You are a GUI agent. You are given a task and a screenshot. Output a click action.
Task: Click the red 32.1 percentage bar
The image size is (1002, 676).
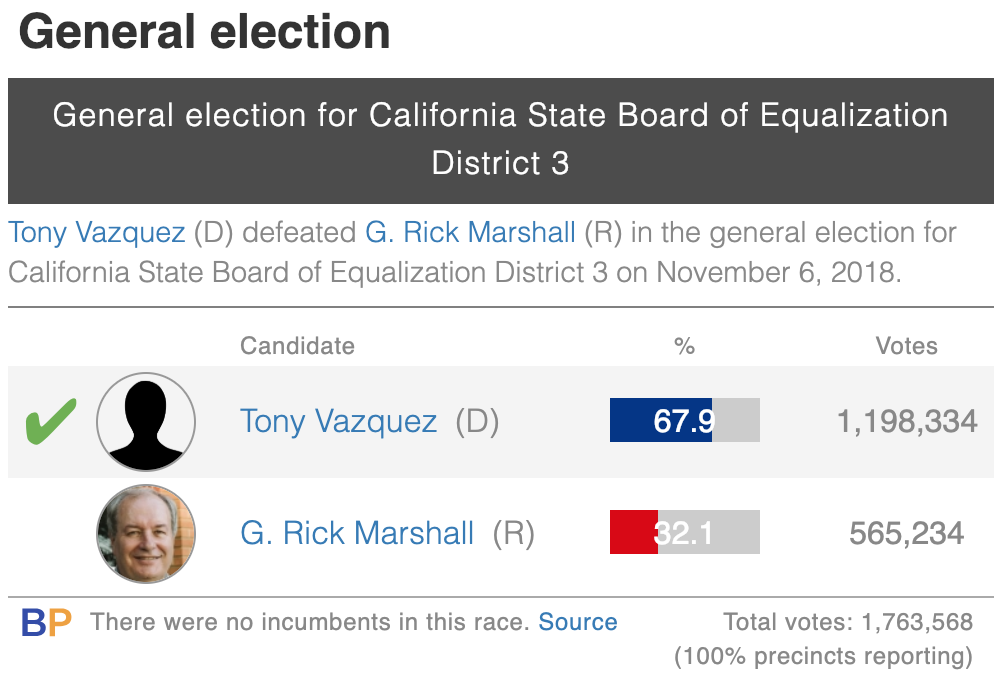(x=684, y=532)
